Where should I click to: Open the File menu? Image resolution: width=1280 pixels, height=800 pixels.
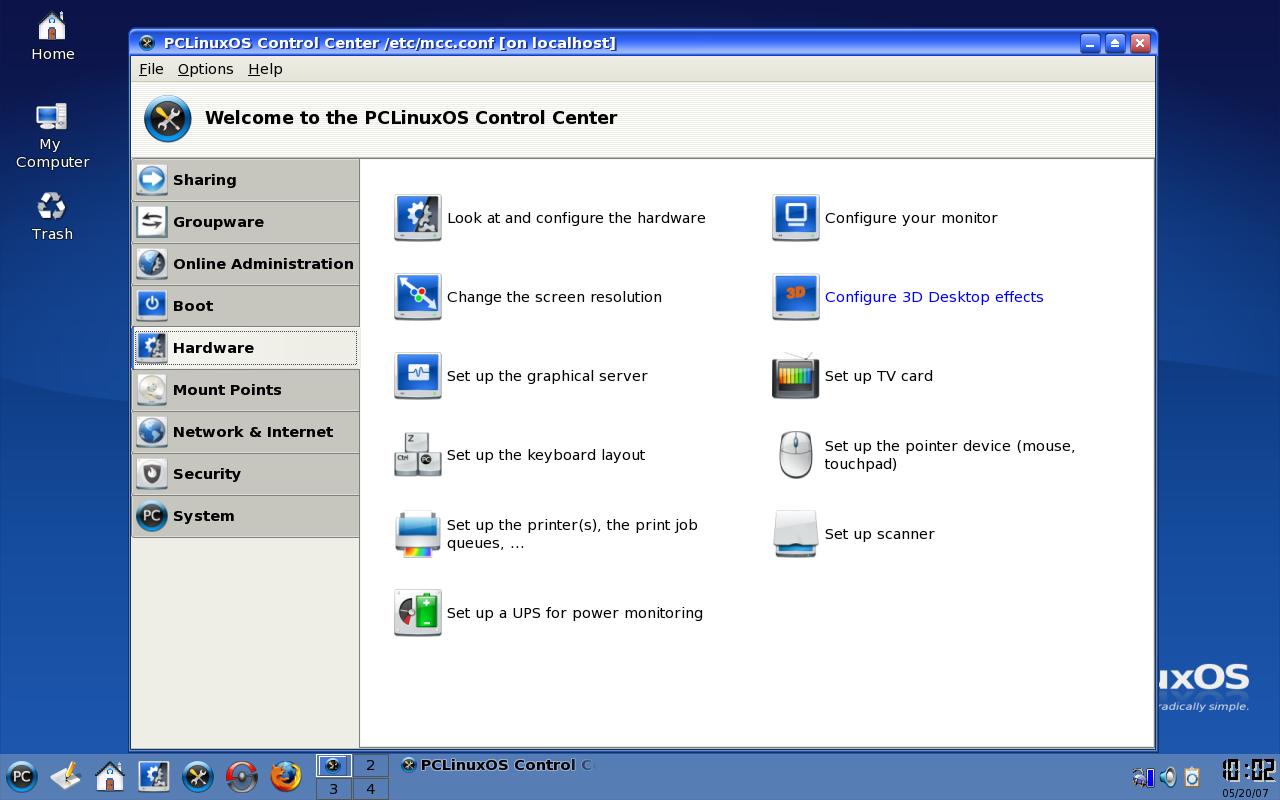pyautogui.click(x=151, y=69)
